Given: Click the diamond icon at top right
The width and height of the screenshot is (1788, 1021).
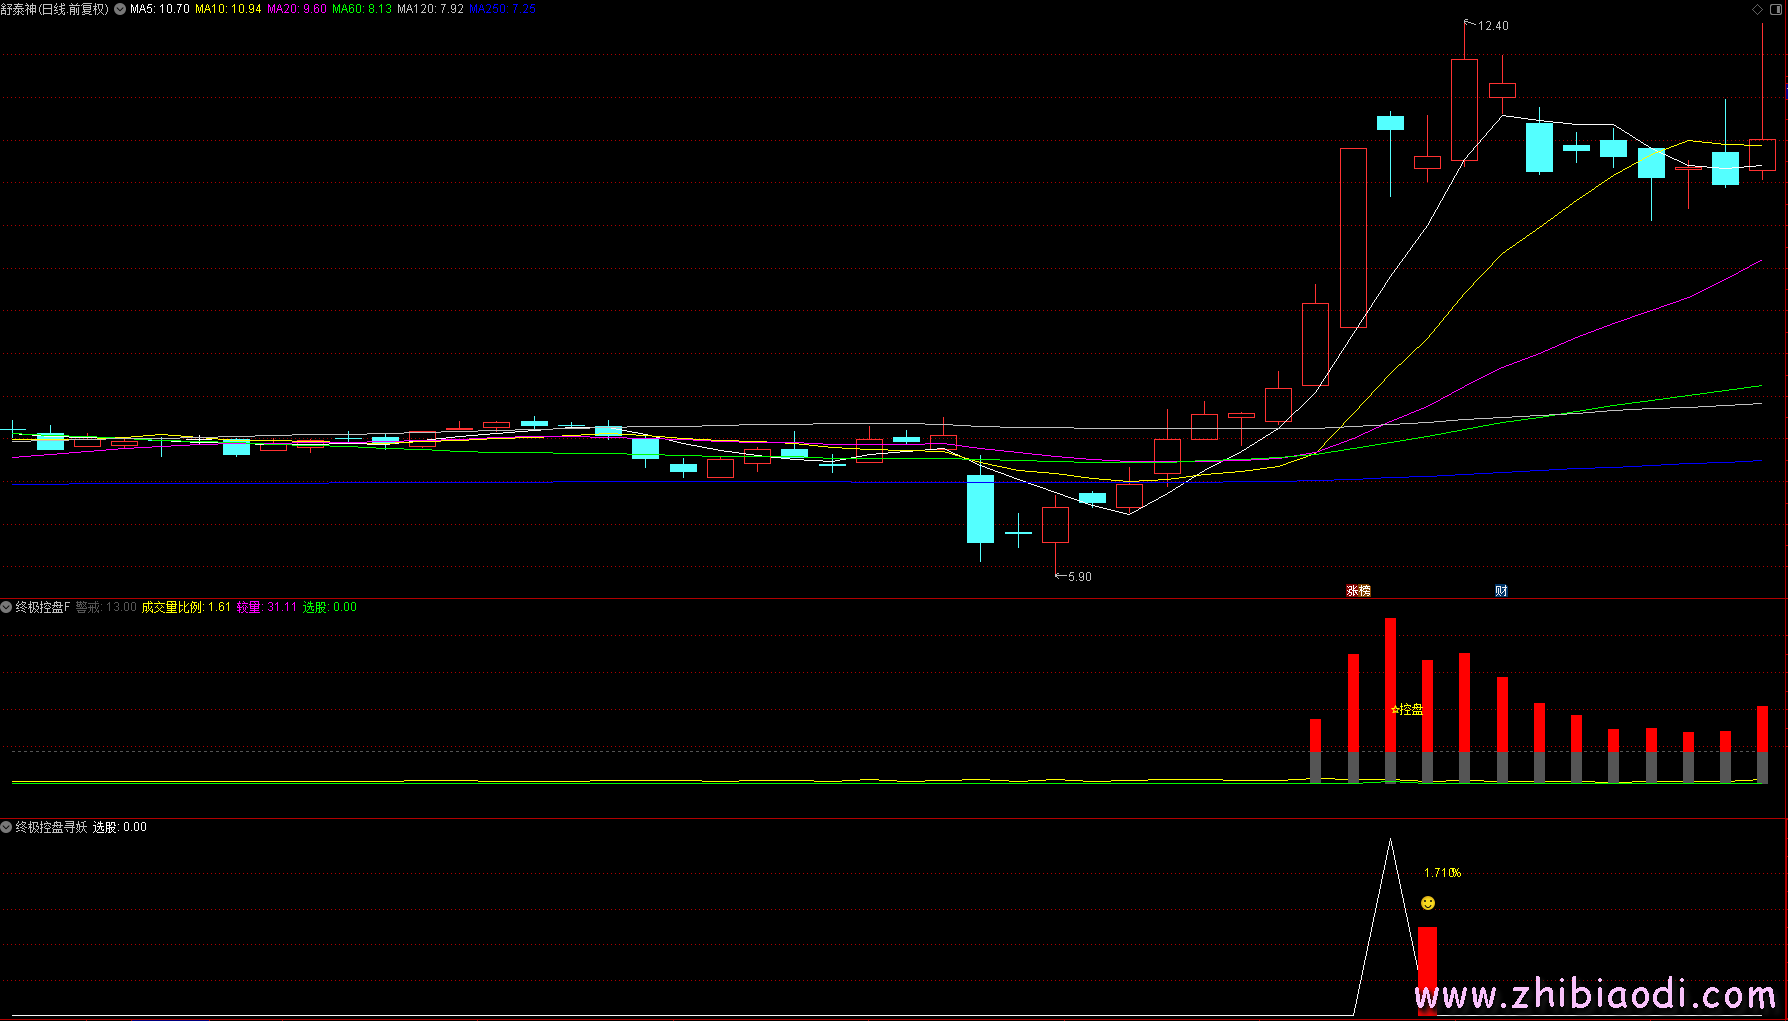Looking at the screenshot, I should (x=1758, y=9).
